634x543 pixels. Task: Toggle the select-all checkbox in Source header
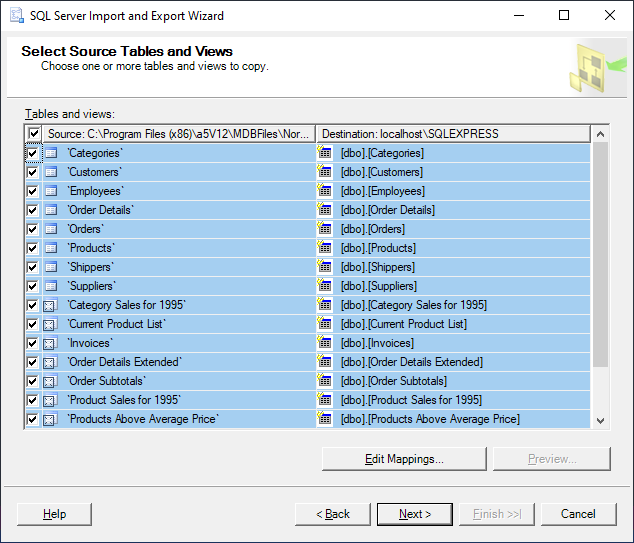click(34, 133)
